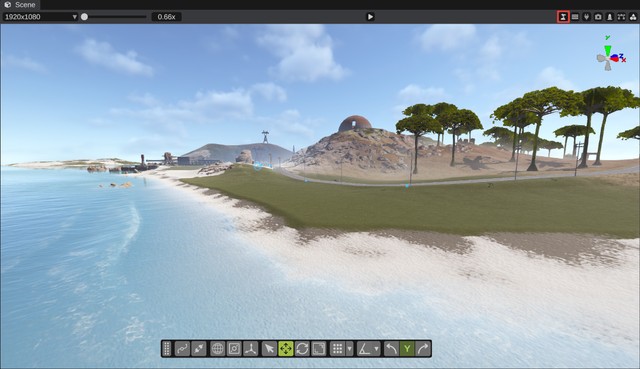Select the rotate tool icon
The height and width of the screenshot is (369, 640).
(302, 349)
